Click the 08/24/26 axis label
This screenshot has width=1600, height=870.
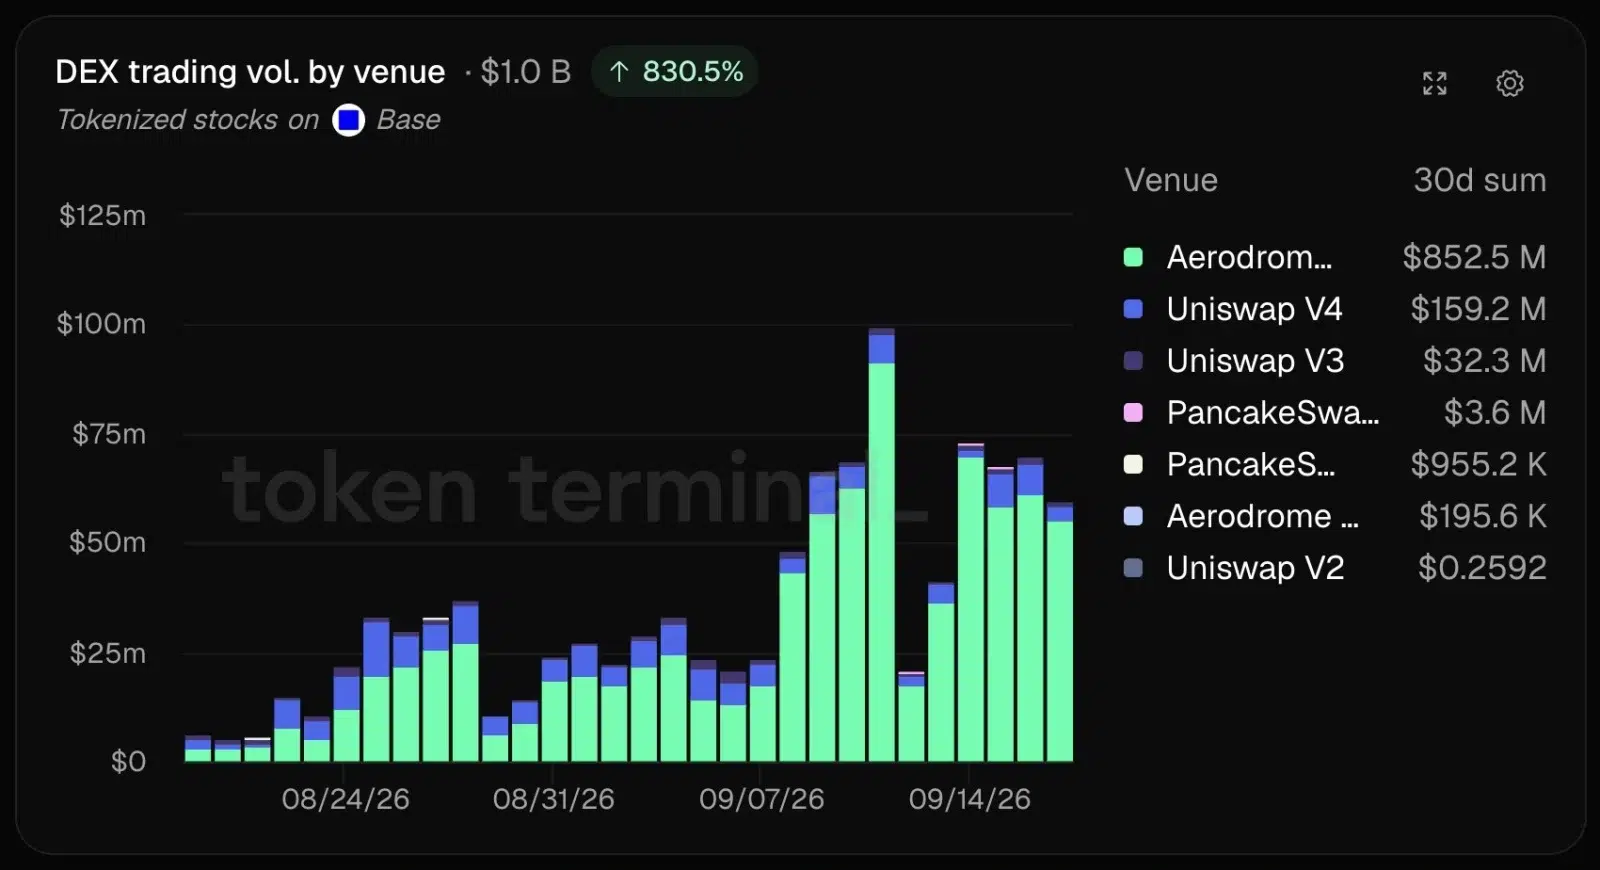click(x=345, y=799)
